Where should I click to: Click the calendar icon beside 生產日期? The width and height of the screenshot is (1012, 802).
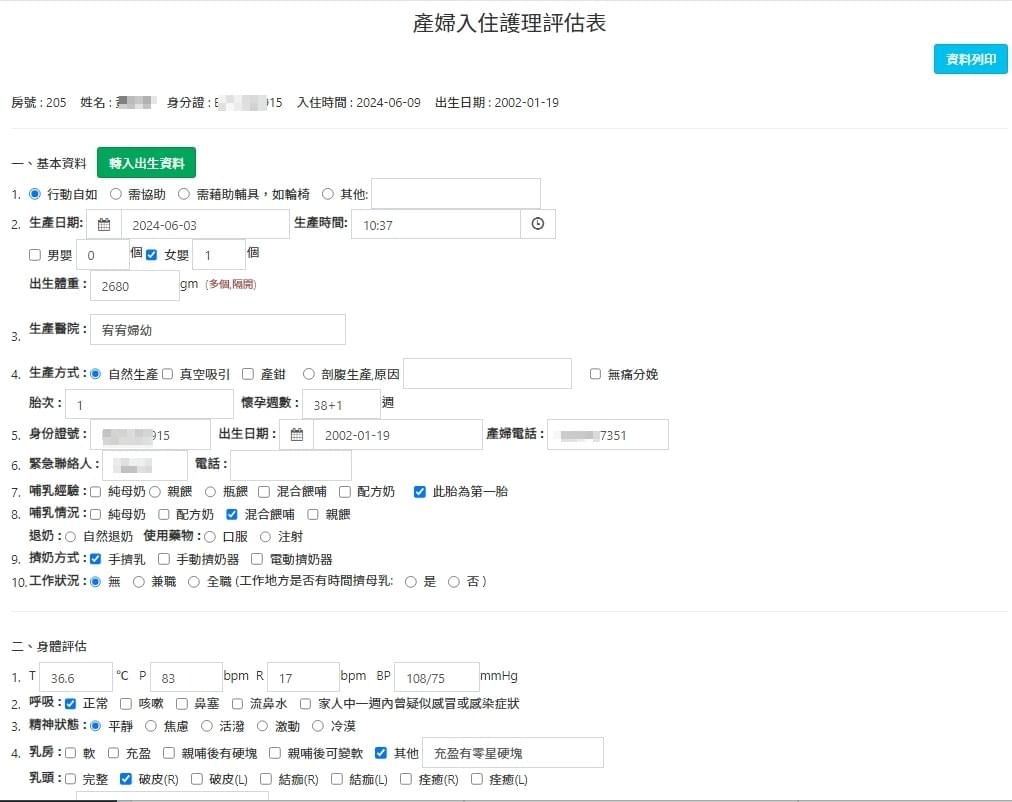coord(104,224)
